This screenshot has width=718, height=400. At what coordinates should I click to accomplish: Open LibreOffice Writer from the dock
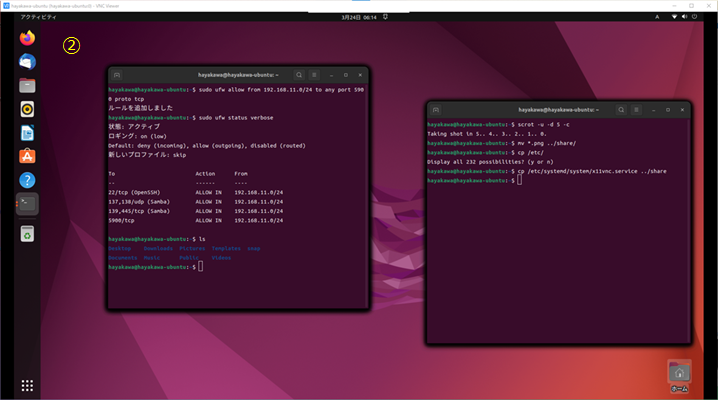pyautogui.click(x=27, y=132)
